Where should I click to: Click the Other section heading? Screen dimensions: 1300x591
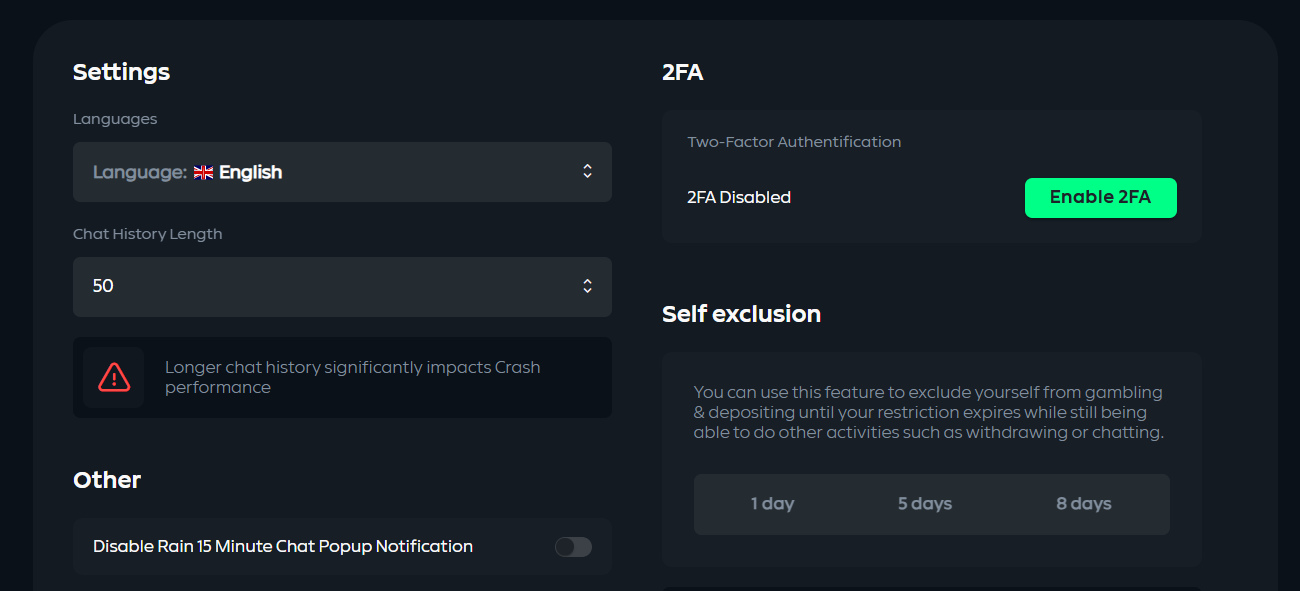click(x=107, y=480)
